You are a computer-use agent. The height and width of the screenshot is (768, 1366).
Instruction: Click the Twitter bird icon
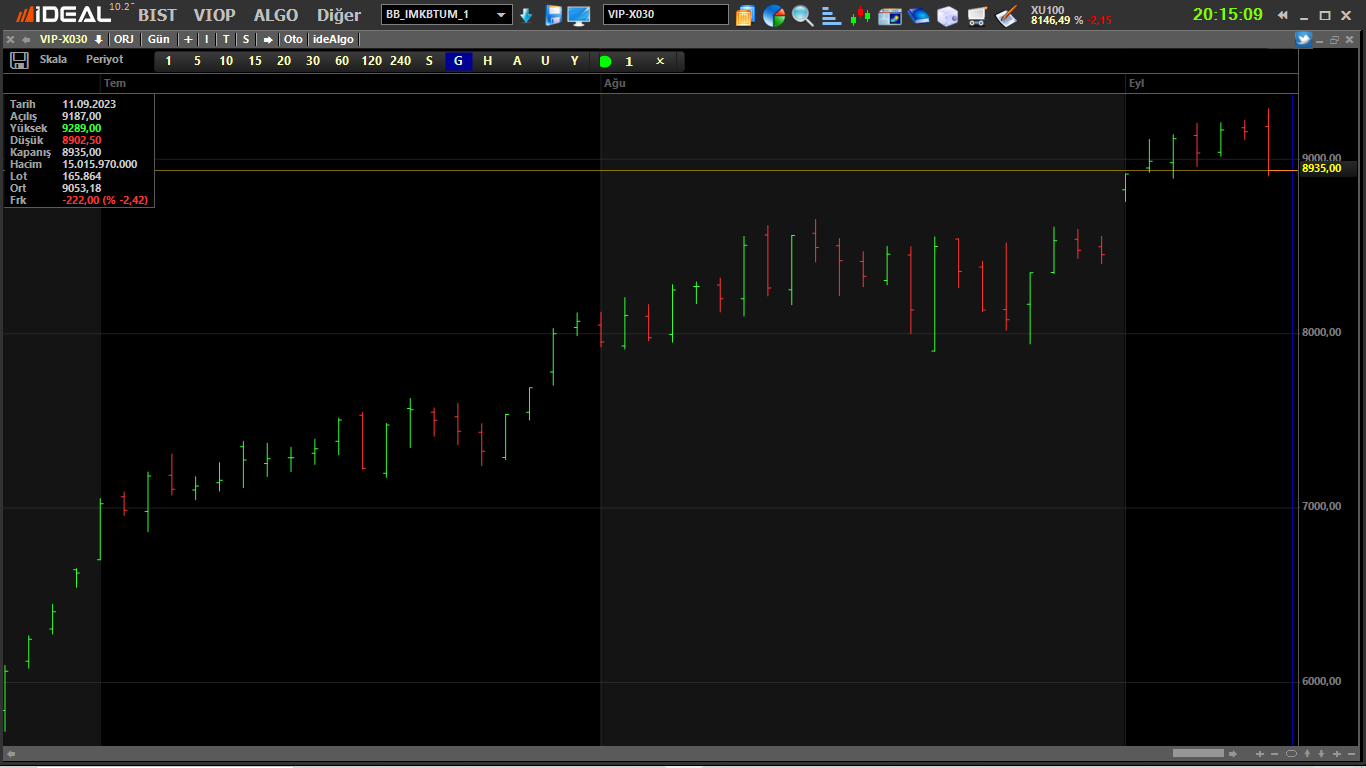coord(1303,39)
